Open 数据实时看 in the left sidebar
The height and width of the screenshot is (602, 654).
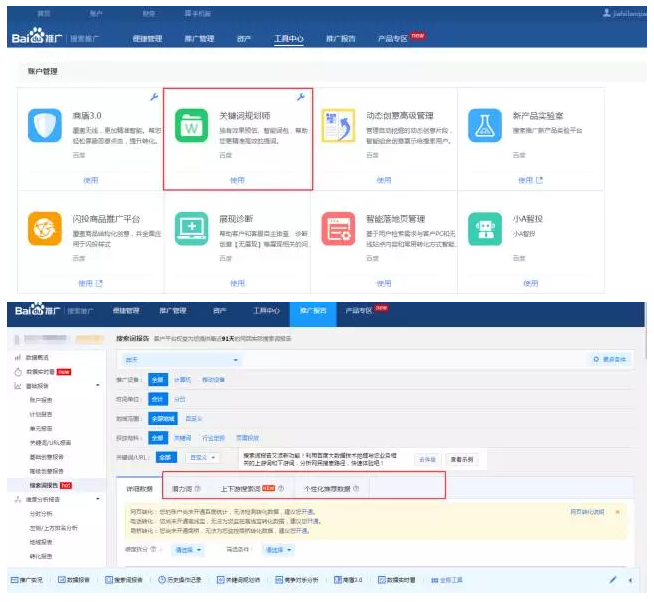coord(40,372)
